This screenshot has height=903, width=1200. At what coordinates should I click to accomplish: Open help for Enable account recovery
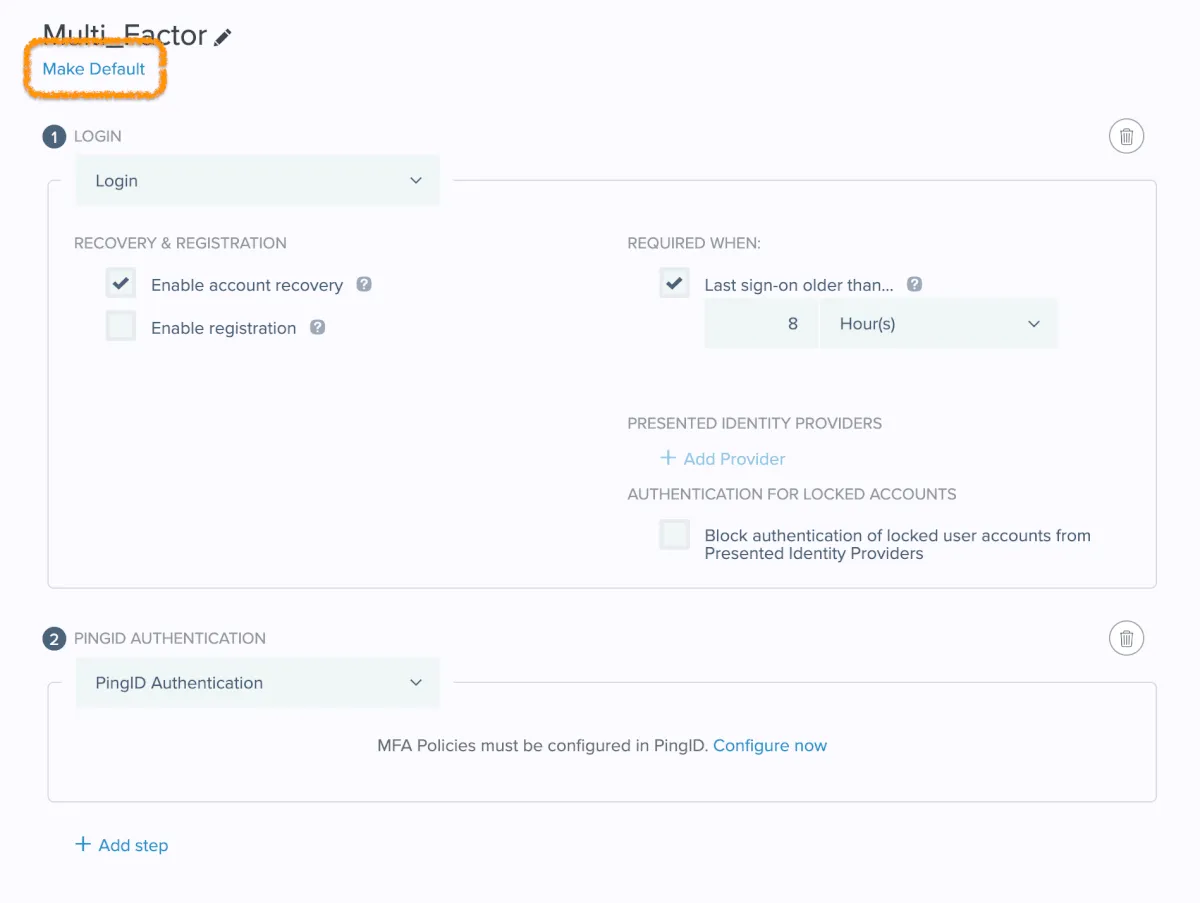click(364, 284)
